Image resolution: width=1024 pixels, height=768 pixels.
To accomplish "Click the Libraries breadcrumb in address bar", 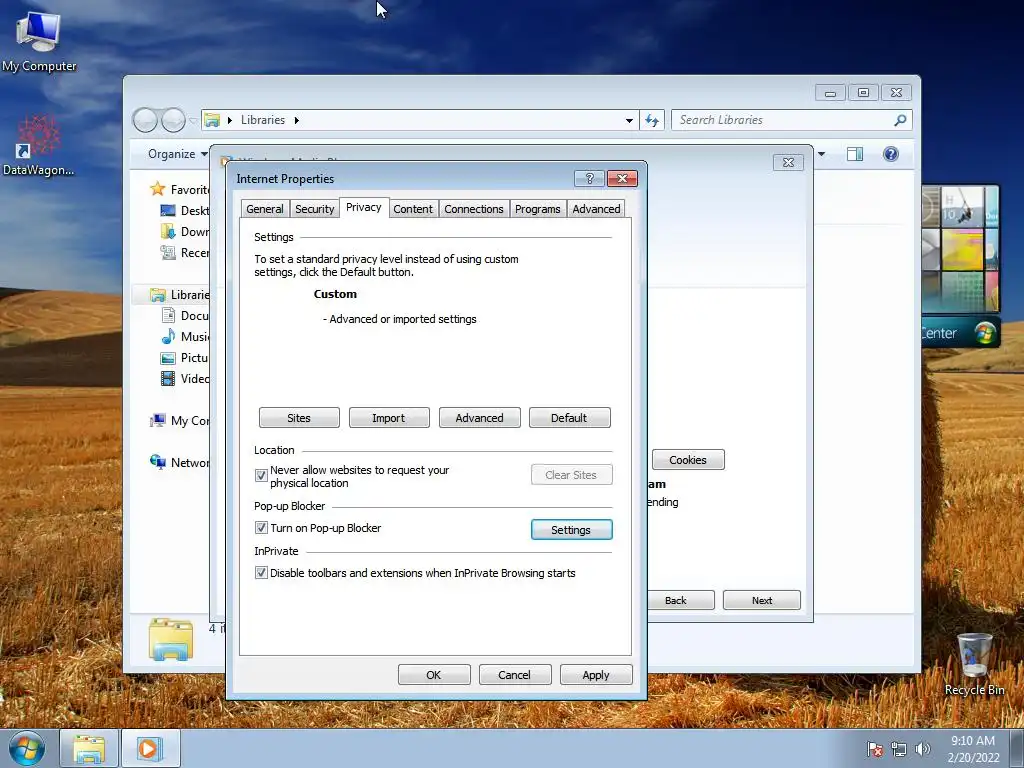I will pos(263,120).
